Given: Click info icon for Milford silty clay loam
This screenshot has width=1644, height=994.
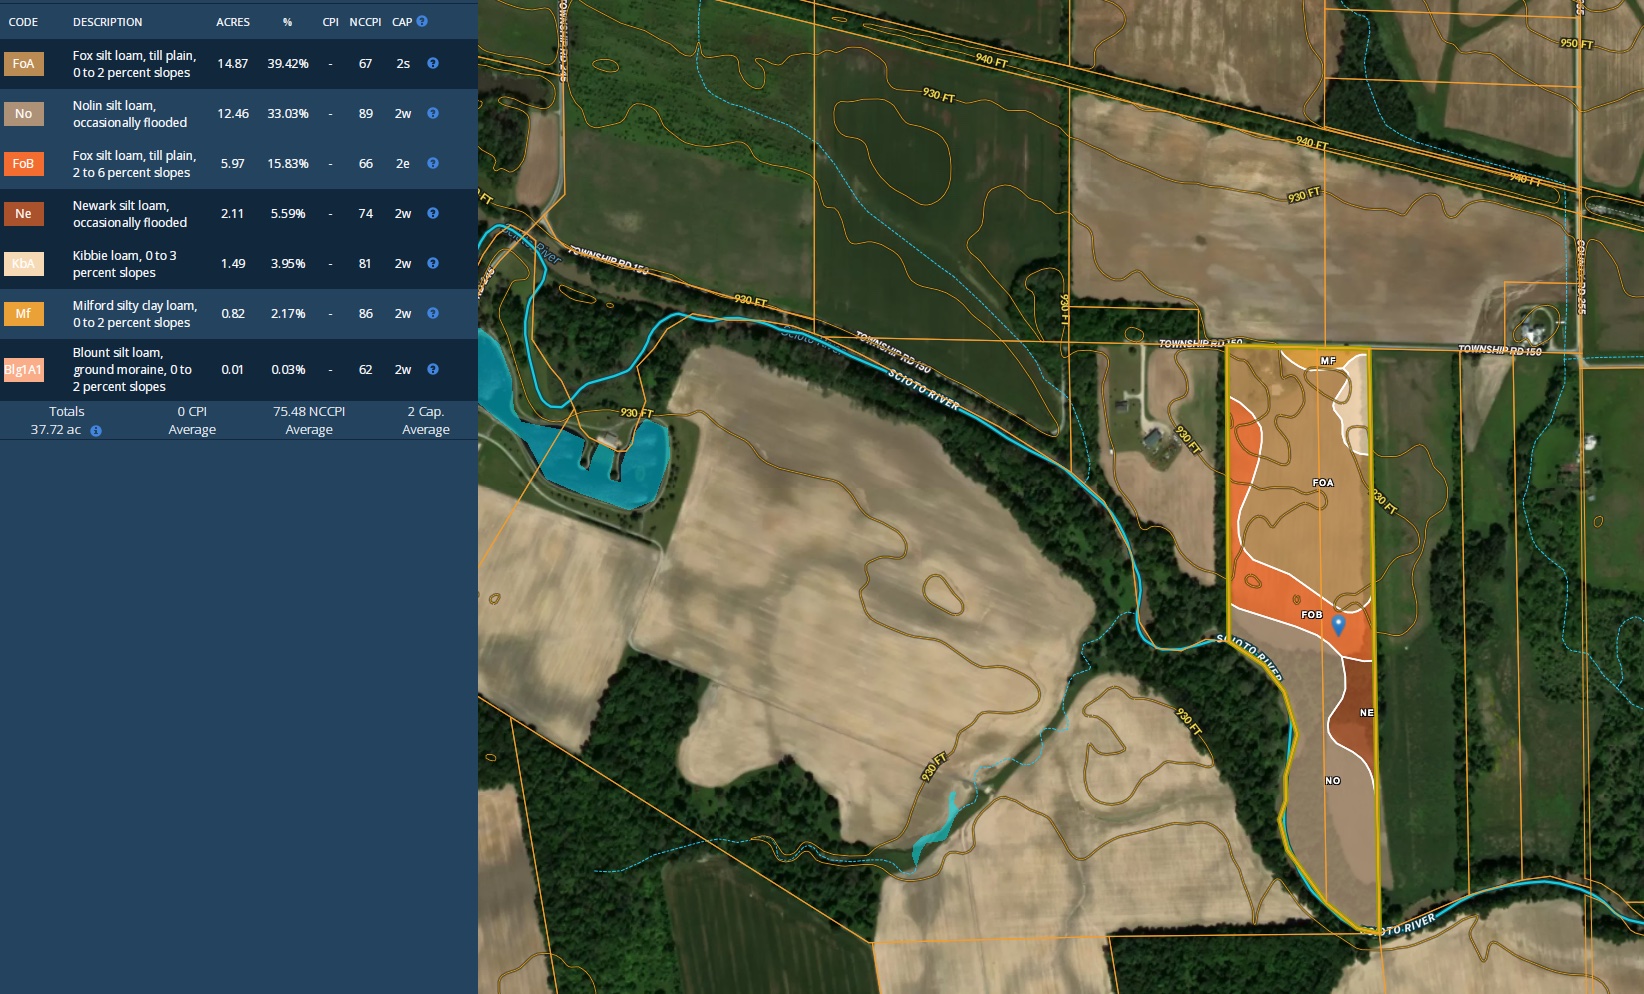Looking at the screenshot, I should coord(433,313).
